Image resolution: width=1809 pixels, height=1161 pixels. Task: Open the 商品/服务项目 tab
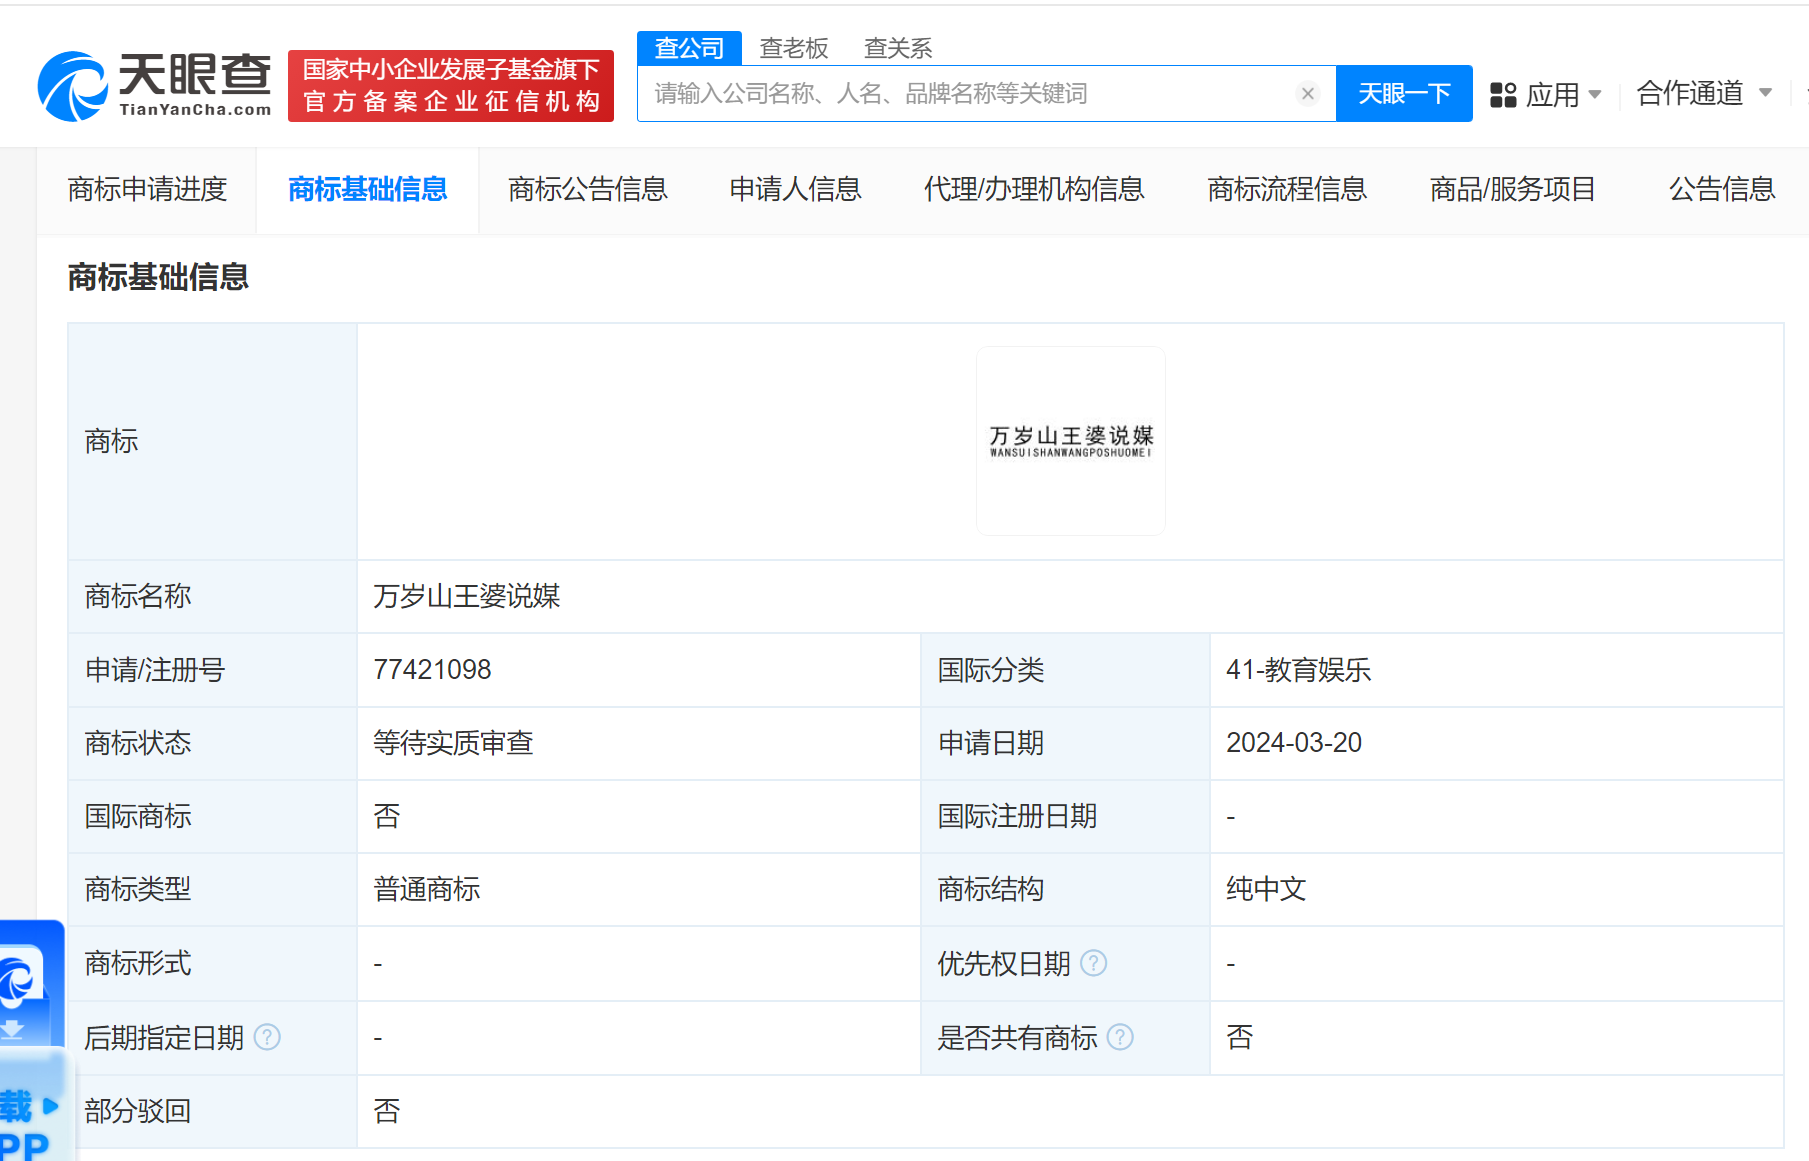click(1512, 189)
